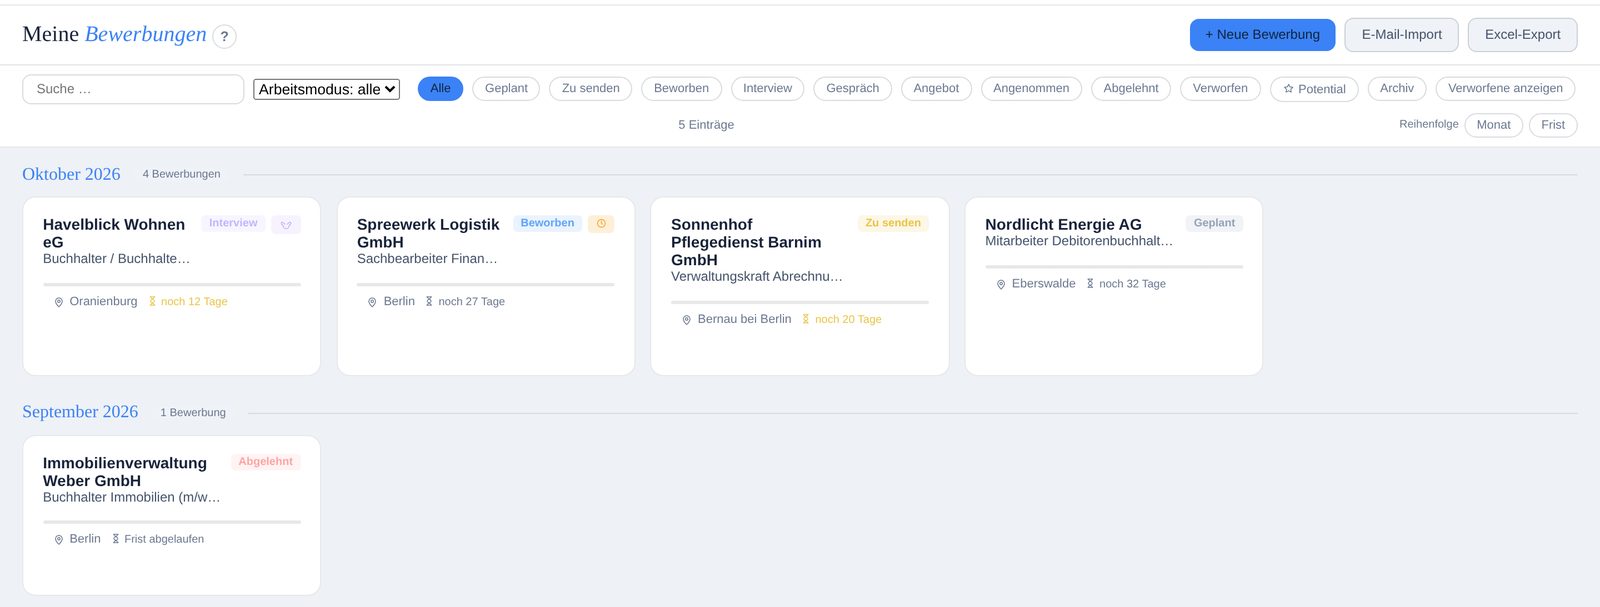Filter by "Beworben" status
Screen dimensions: 1600x607
click(681, 89)
